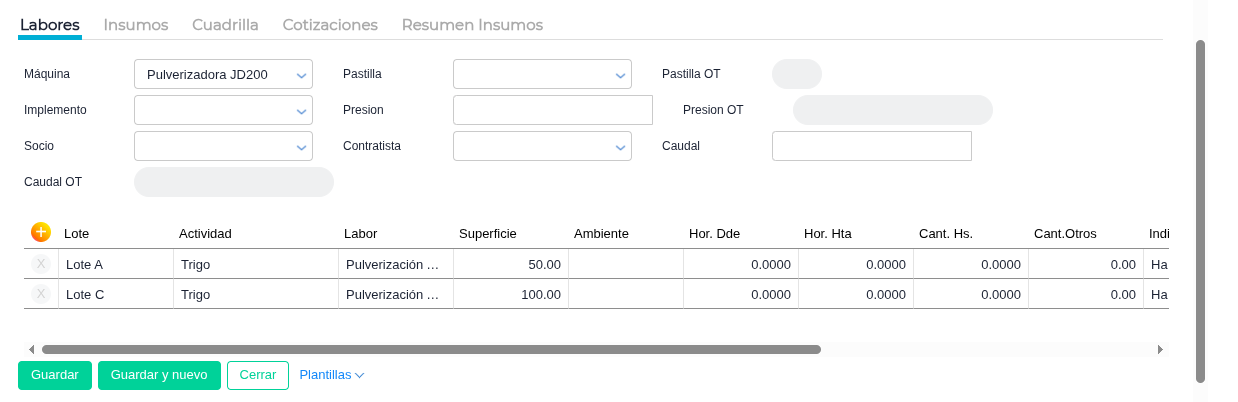Expand the Pastilla dropdown
This screenshot has width=1238, height=402.
[x=542, y=74]
